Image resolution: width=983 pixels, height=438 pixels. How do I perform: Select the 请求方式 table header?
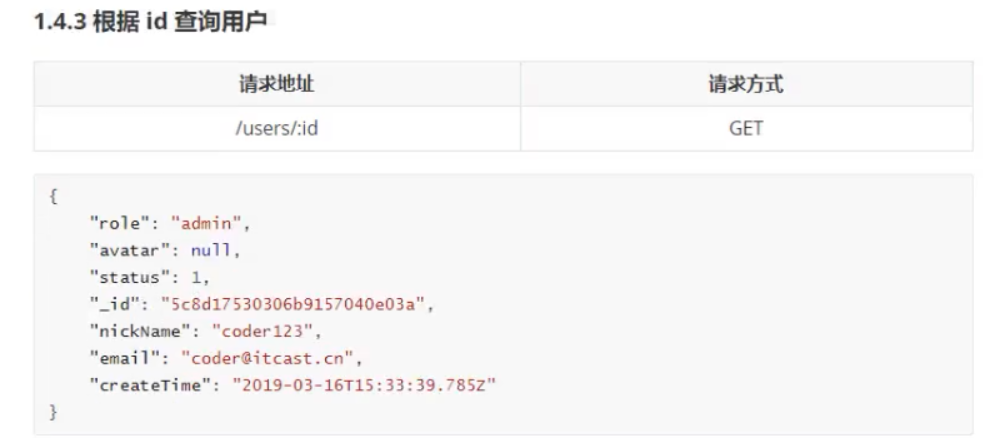pyautogui.click(x=746, y=84)
